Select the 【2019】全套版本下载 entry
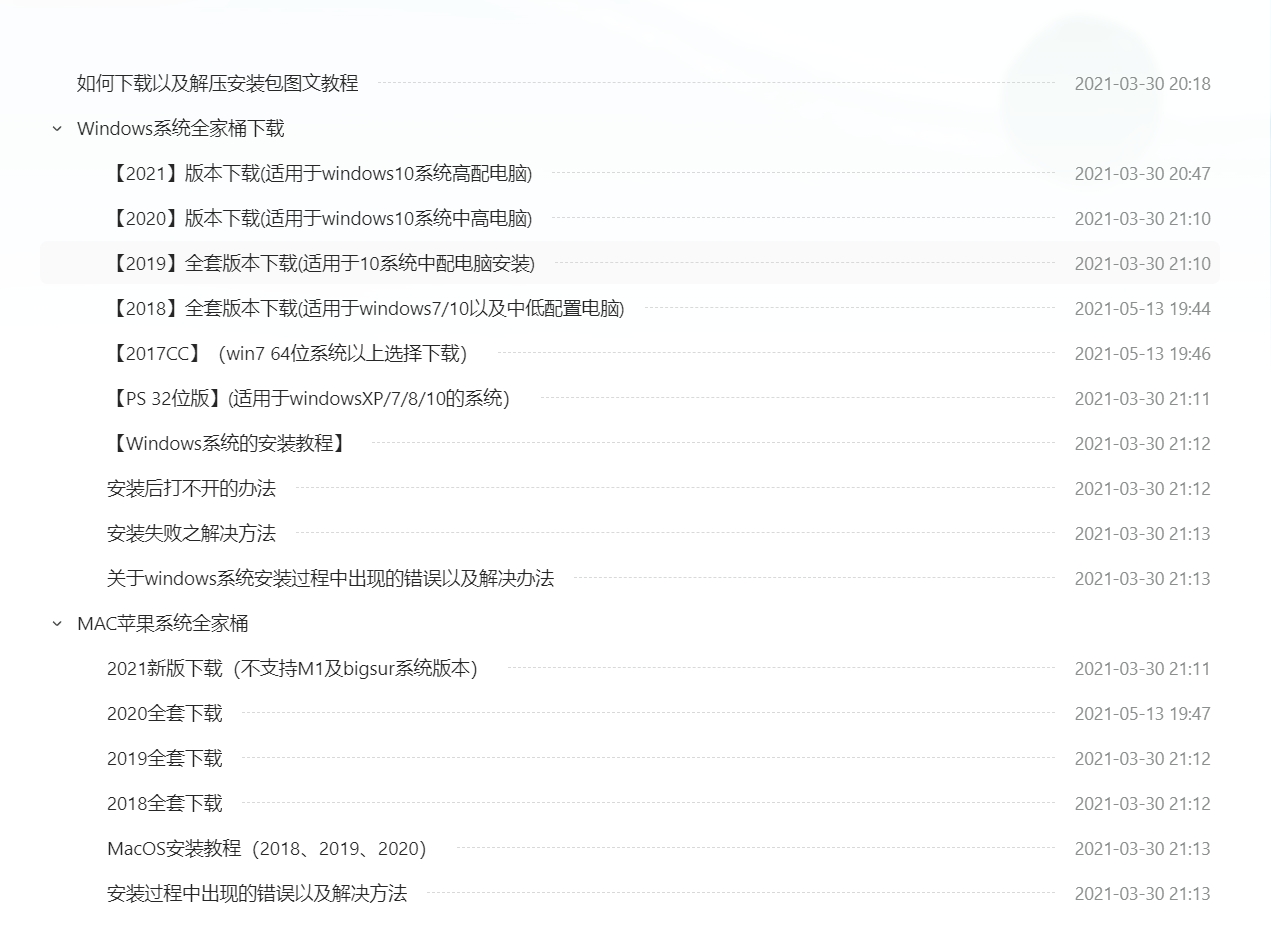 point(320,264)
